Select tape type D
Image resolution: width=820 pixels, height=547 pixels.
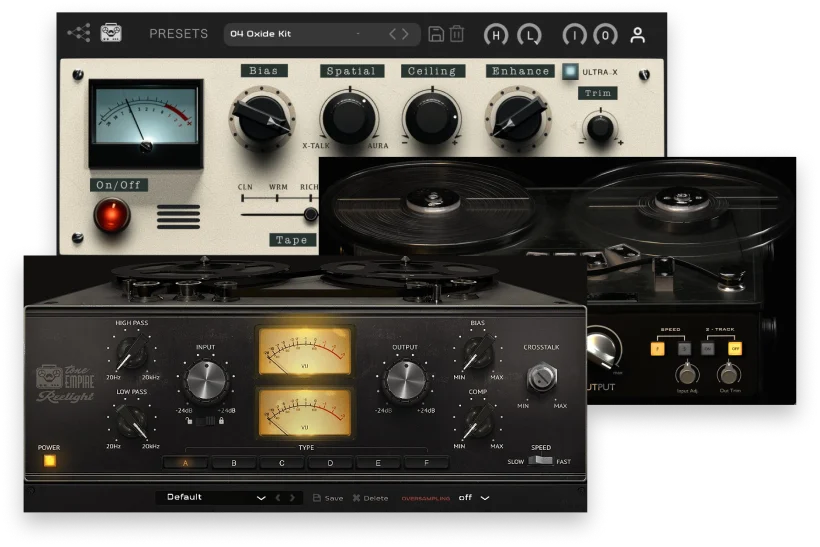coord(330,463)
